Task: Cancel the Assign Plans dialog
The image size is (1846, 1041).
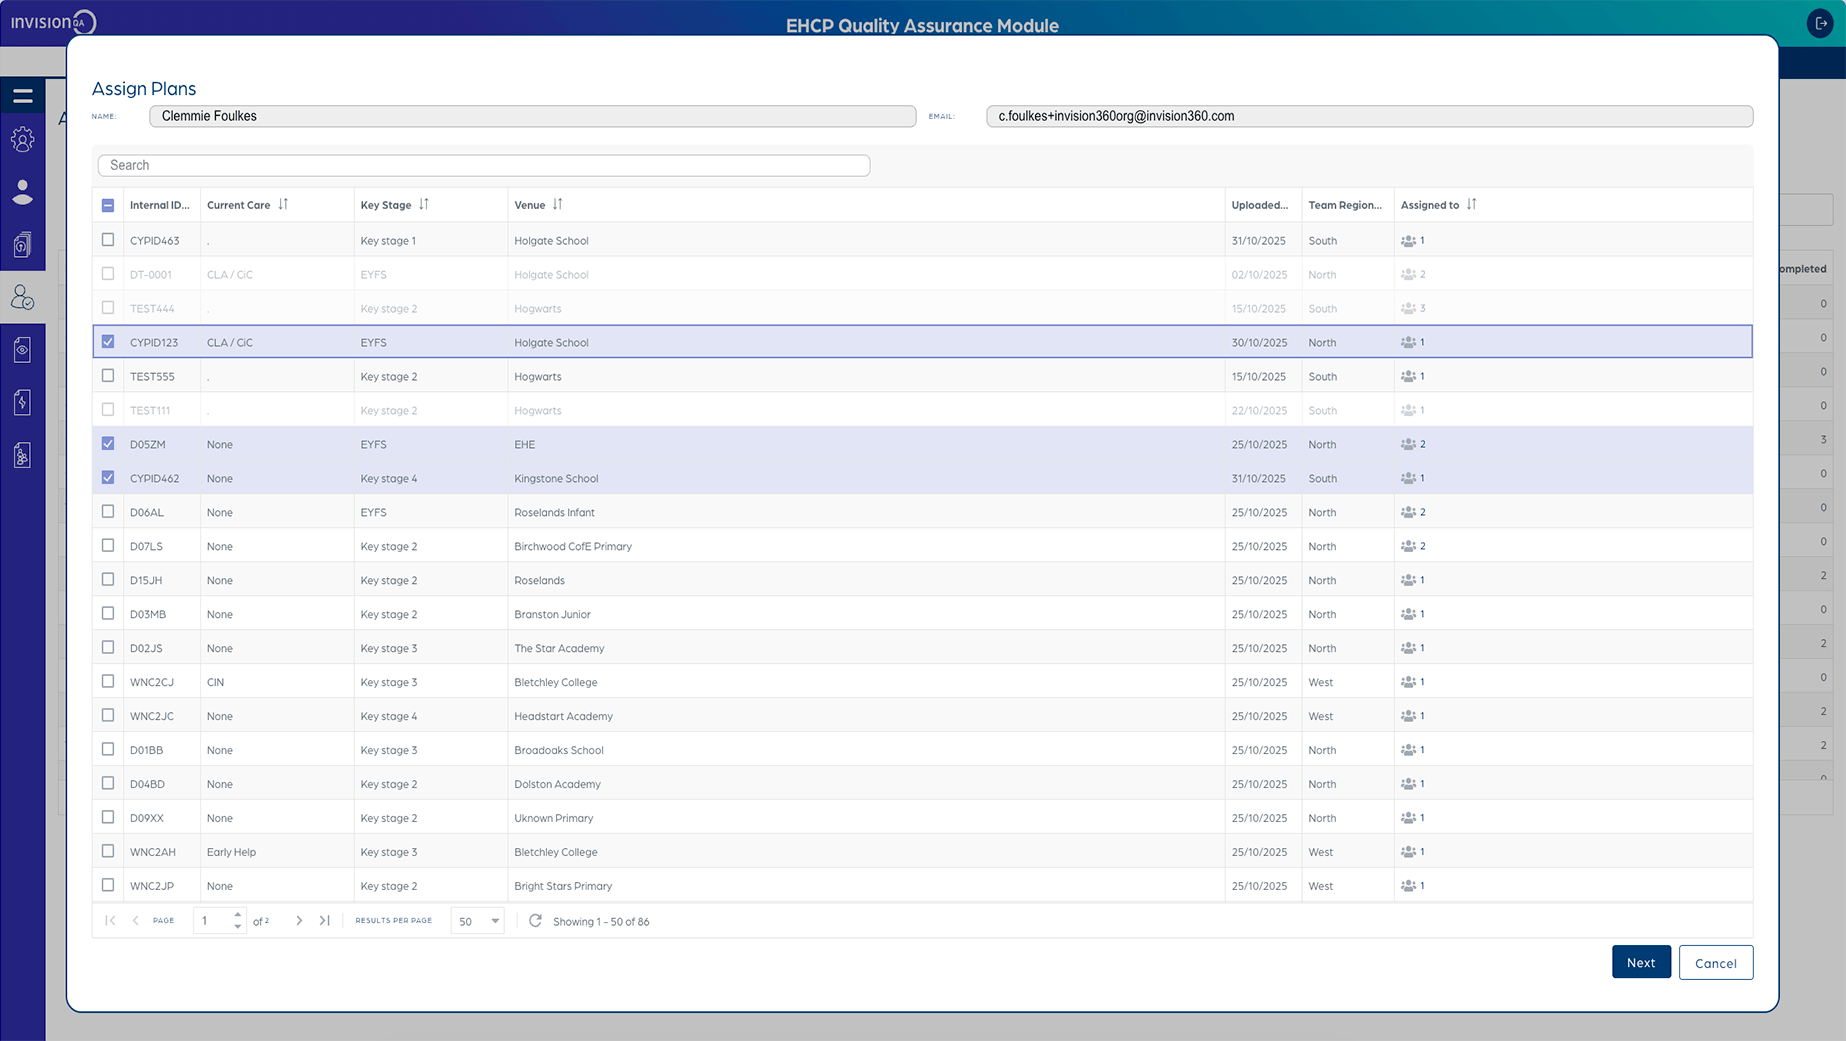Action: 1715,962
